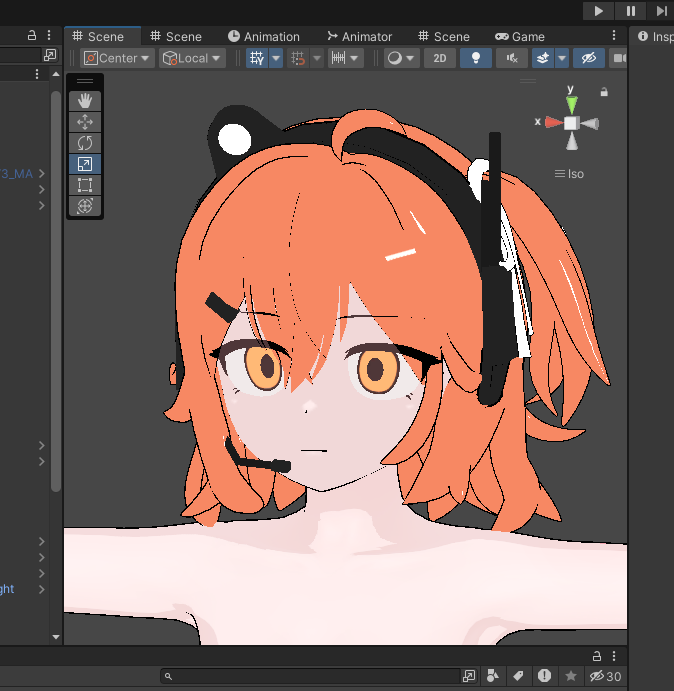Open the Search by Label filter
This screenshot has height=691, width=674.
click(518, 676)
